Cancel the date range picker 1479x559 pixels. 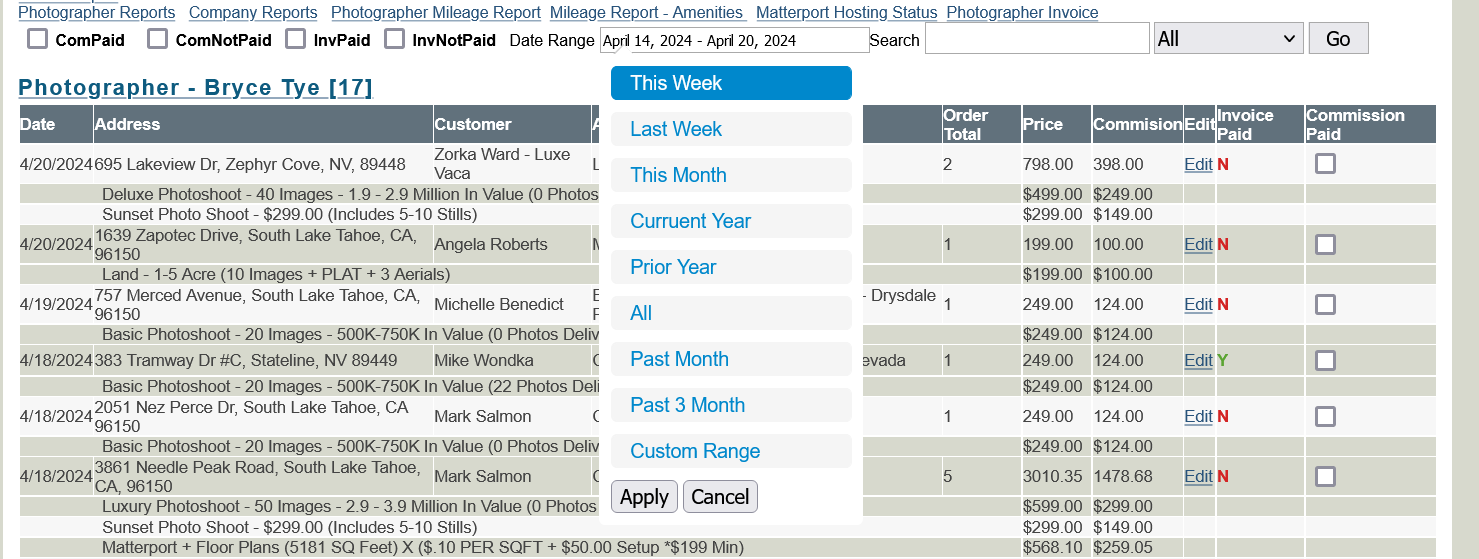pos(720,497)
